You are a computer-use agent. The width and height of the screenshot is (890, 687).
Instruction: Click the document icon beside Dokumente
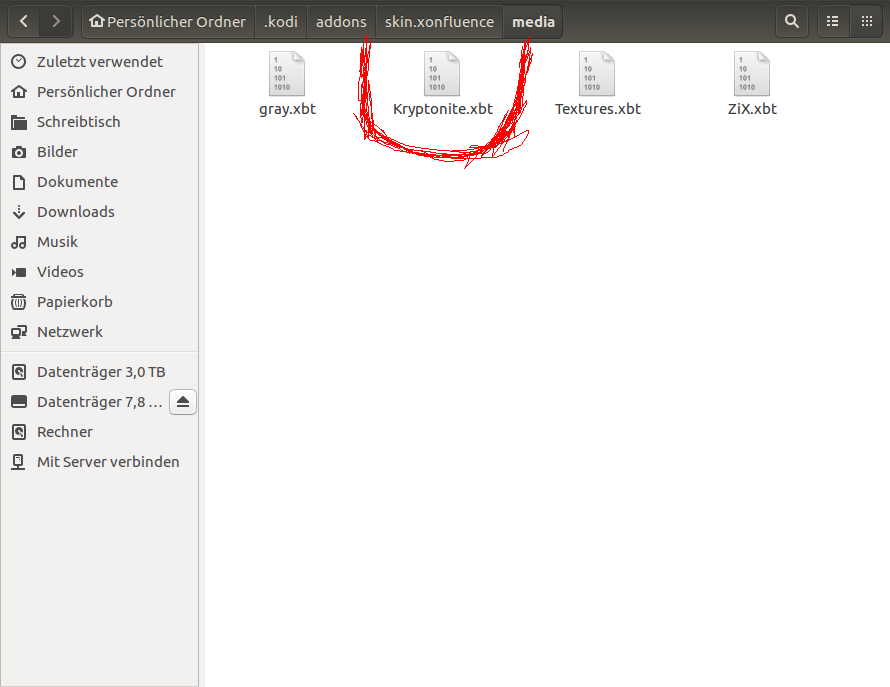pos(19,182)
